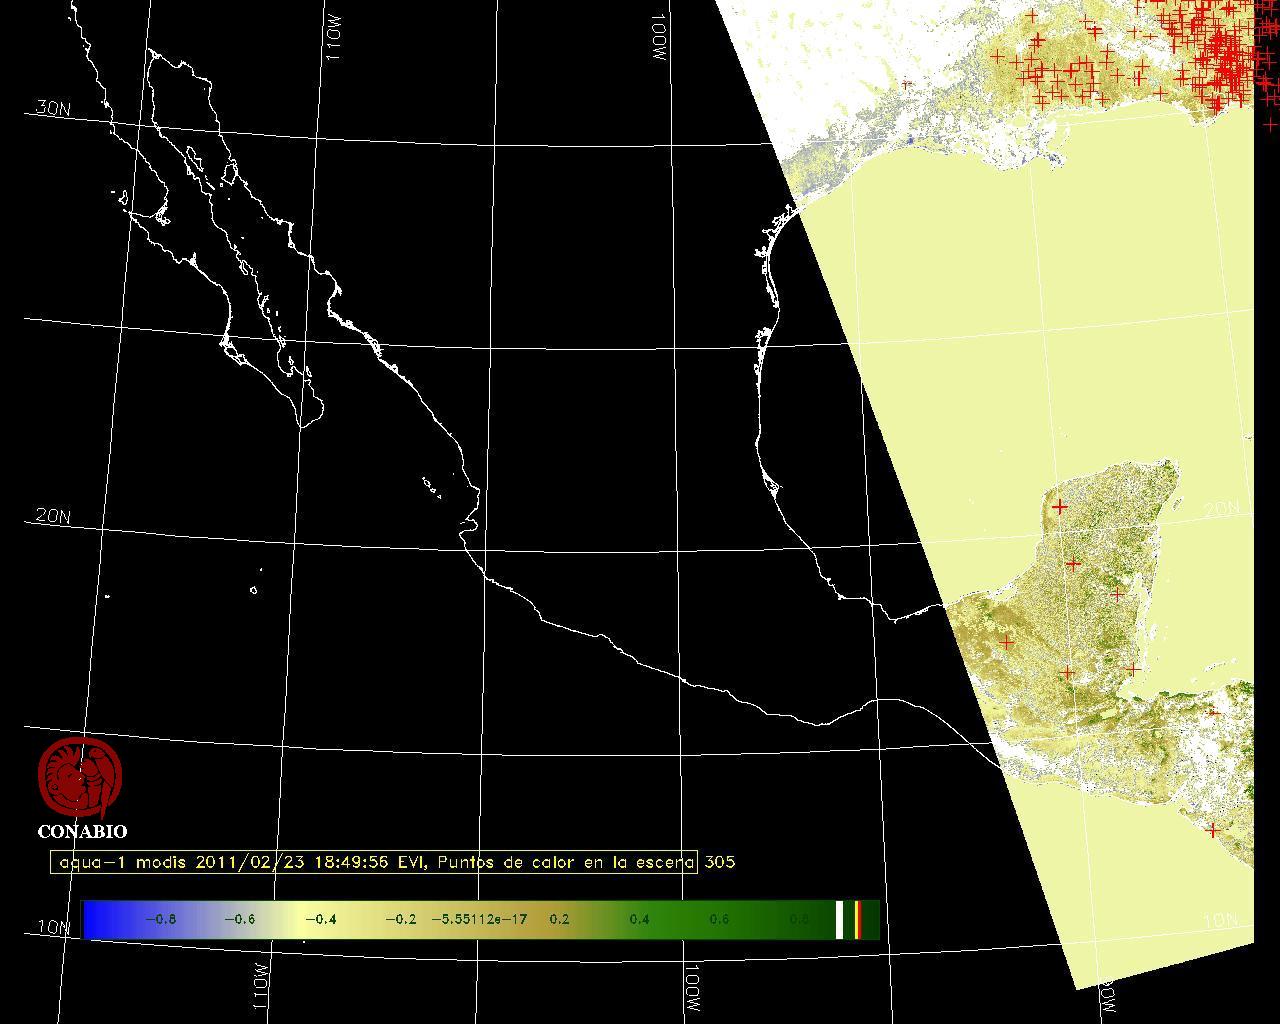Viewport: 1280px width, 1024px height.
Task: Click the isolated small red cross near Texas coast
Action: 907,84
